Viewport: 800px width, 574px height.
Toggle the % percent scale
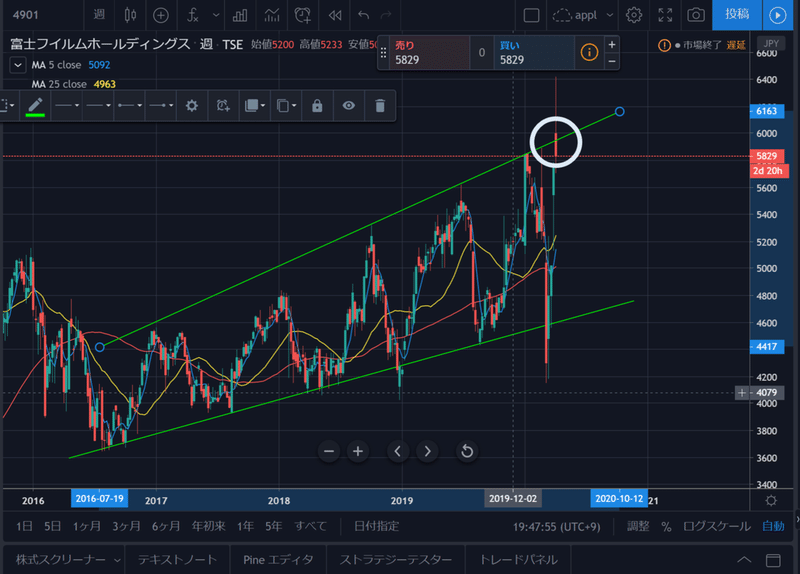point(666,527)
